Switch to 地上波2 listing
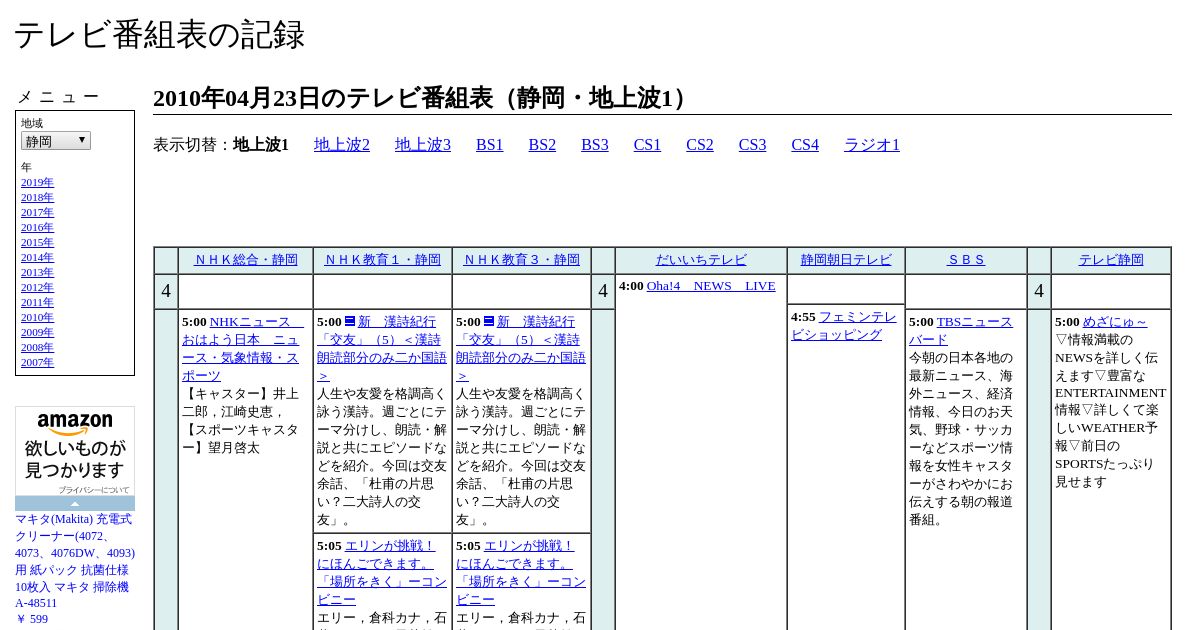This screenshot has height=630, width=1200. pos(342,145)
